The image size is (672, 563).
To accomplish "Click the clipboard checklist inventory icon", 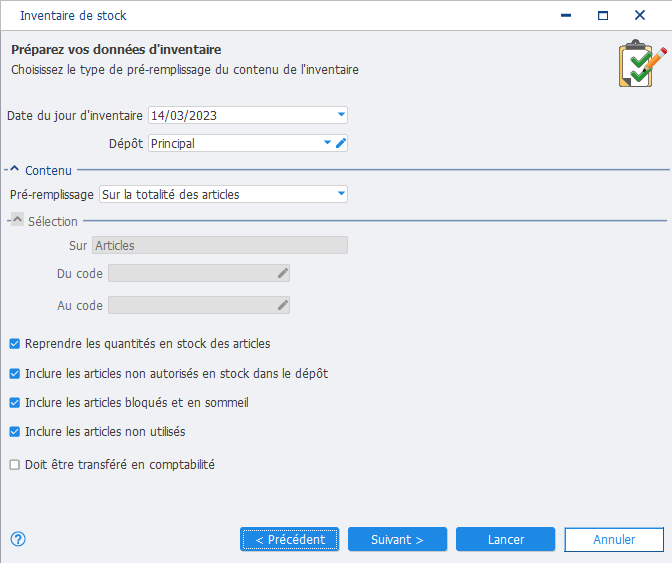I will 642,63.
